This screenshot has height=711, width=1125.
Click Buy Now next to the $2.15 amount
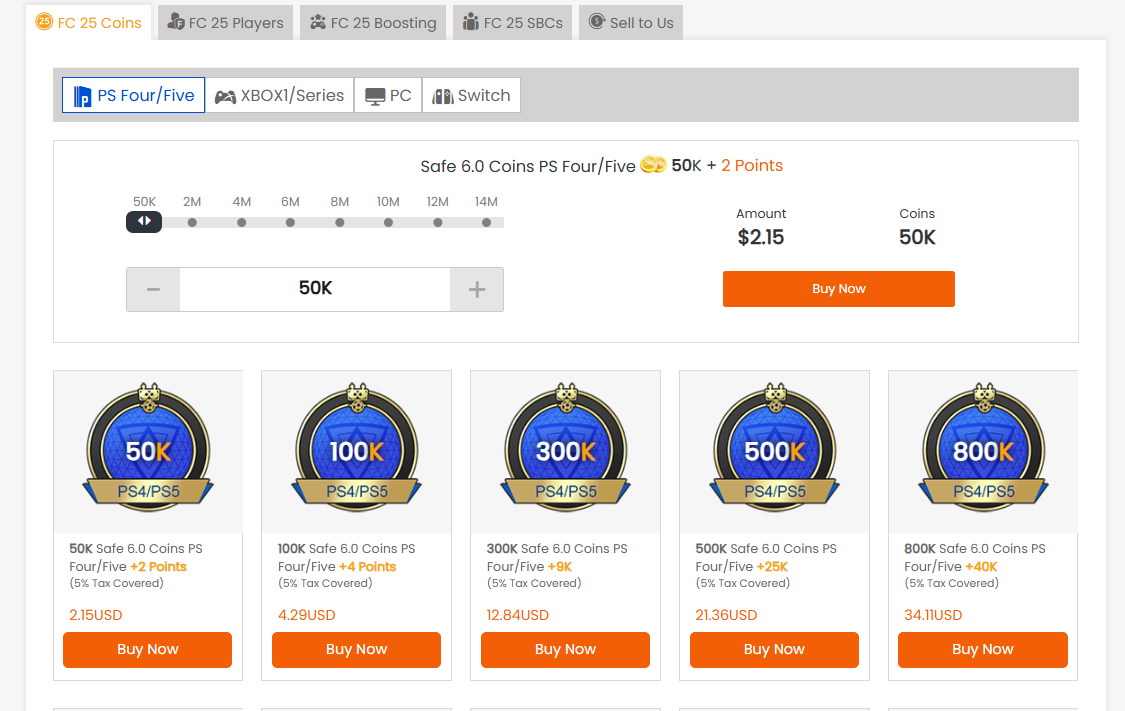pyautogui.click(x=838, y=289)
